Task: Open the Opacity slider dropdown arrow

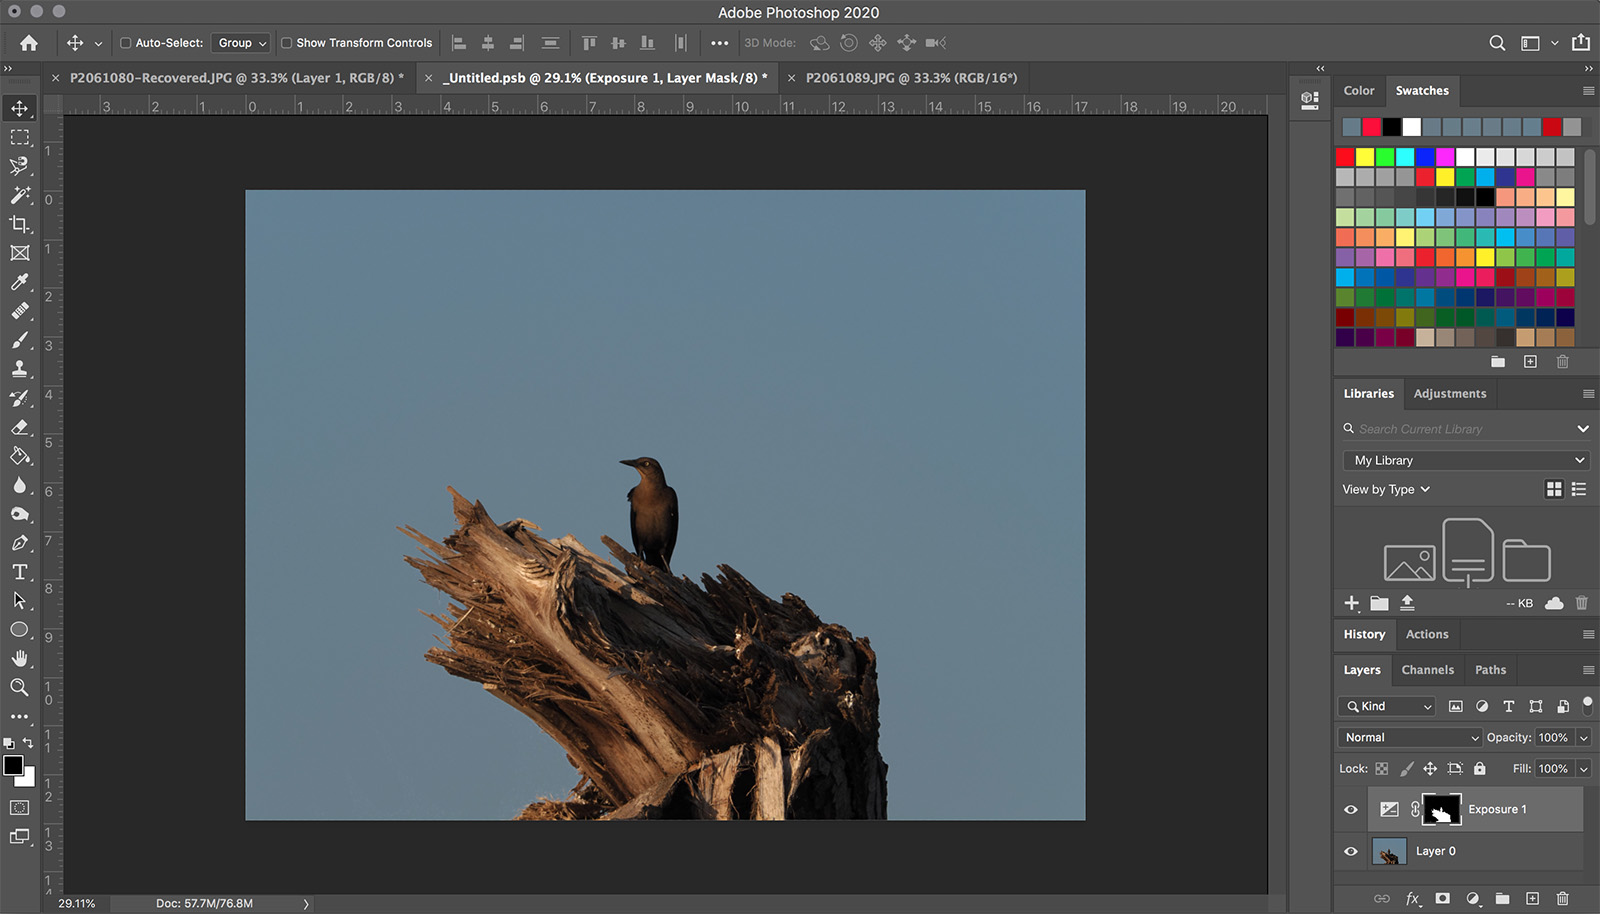Action: (1584, 738)
